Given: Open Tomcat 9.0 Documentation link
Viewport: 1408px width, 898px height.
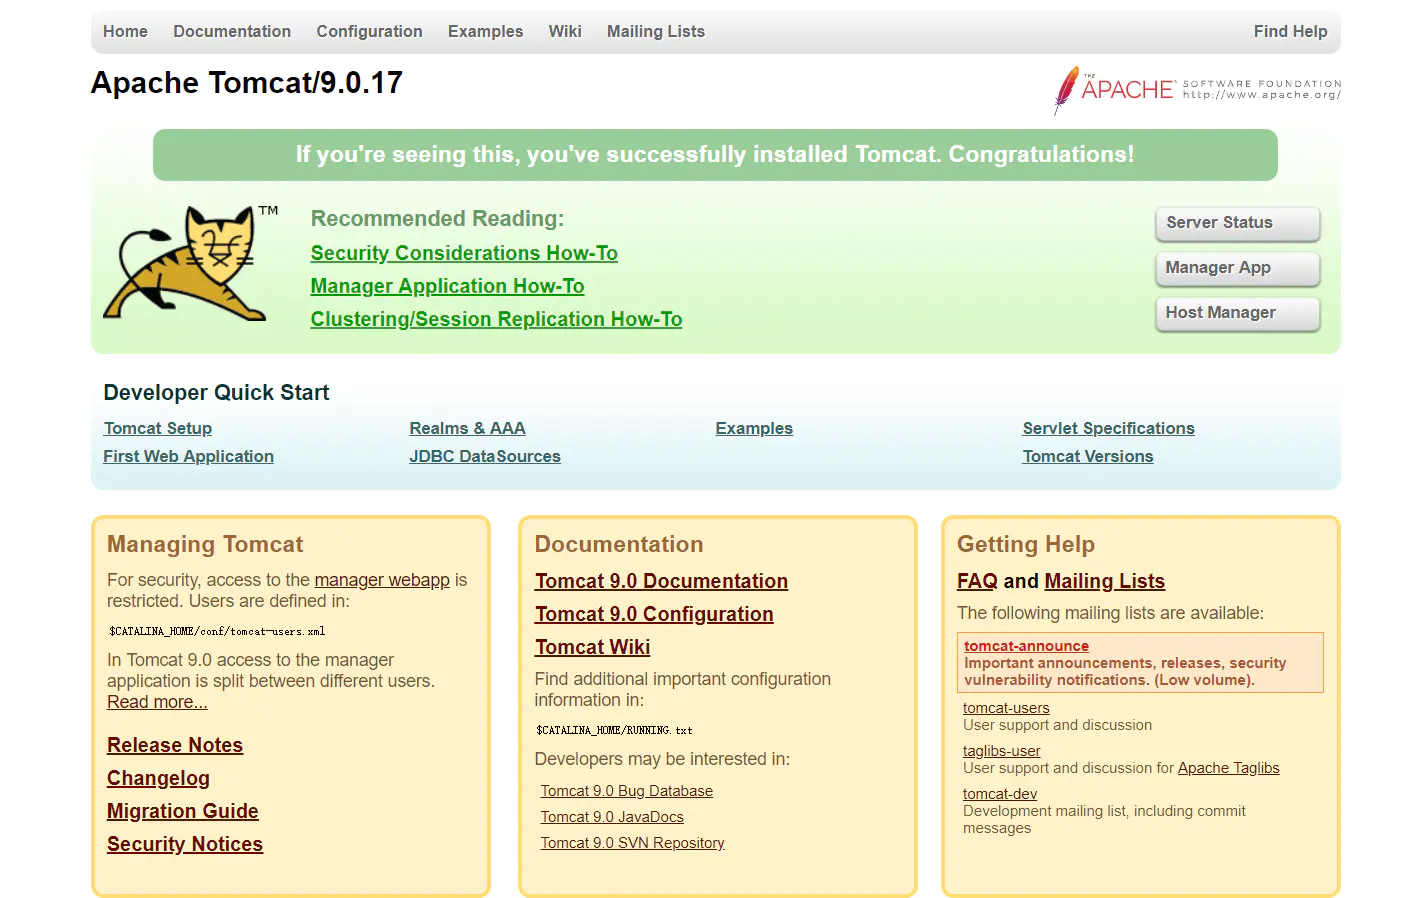Looking at the screenshot, I should (x=661, y=581).
